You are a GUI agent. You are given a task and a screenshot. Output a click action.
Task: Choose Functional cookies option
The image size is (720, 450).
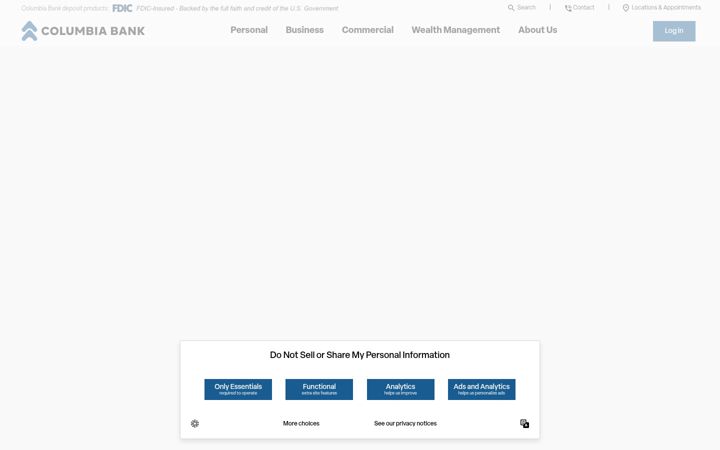pyautogui.click(x=319, y=389)
